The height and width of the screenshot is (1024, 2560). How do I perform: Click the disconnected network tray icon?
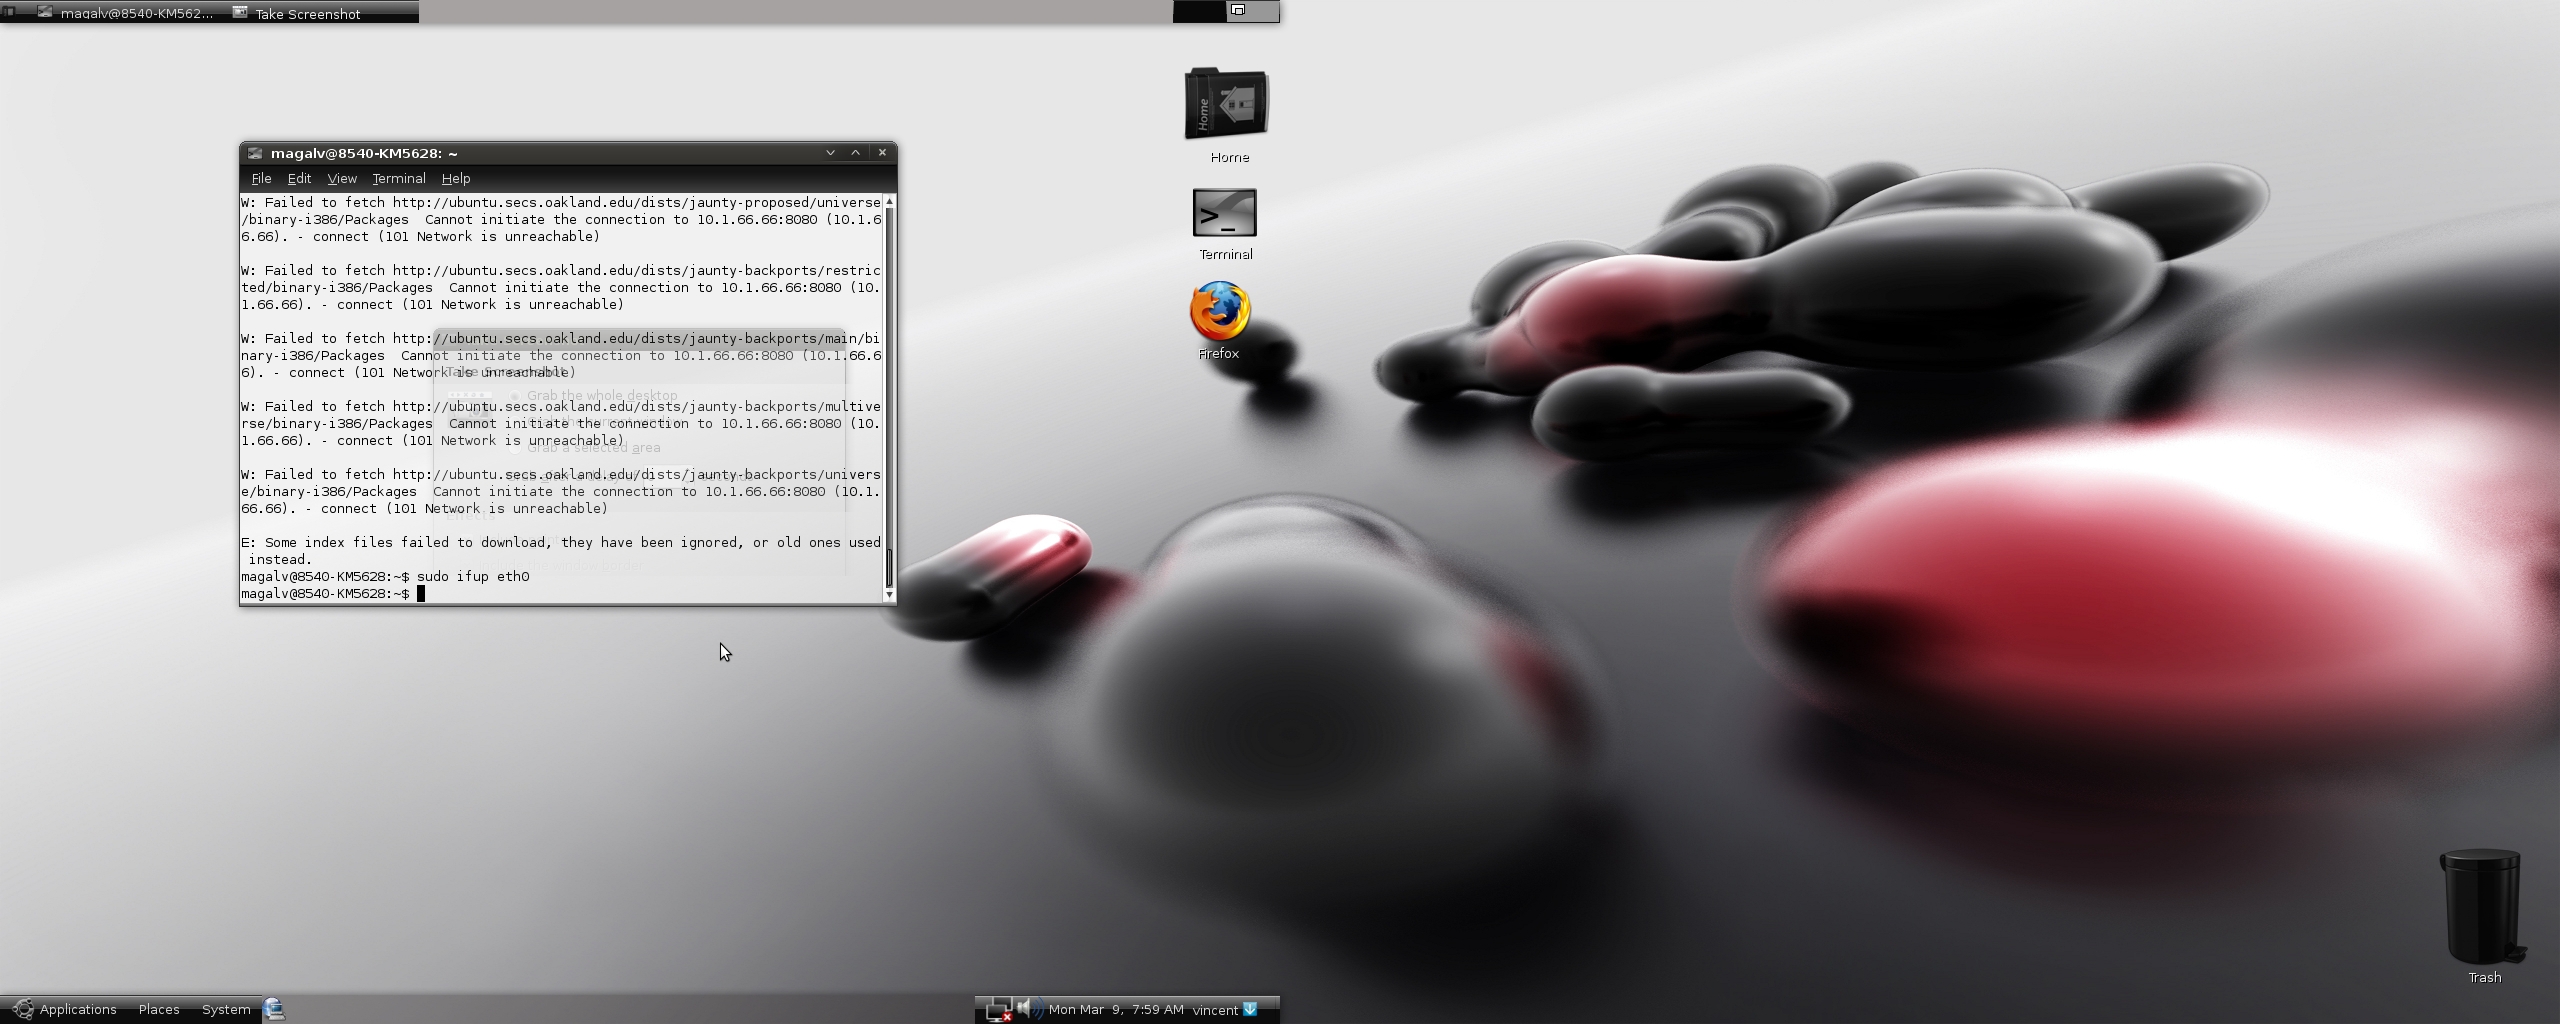pyautogui.click(x=998, y=1010)
